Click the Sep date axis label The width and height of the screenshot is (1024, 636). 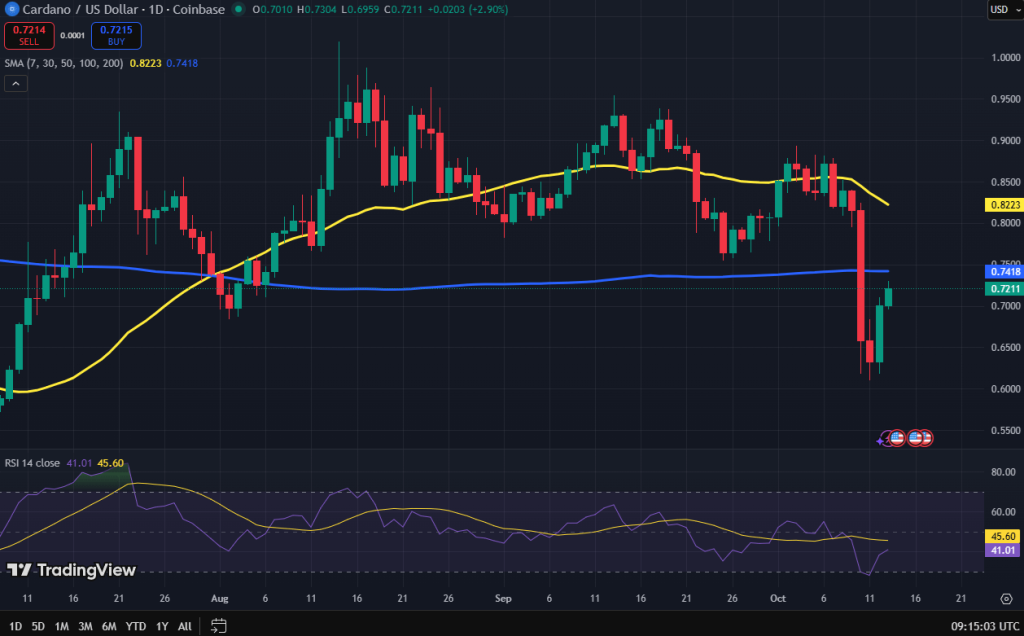(x=503, y=598)
